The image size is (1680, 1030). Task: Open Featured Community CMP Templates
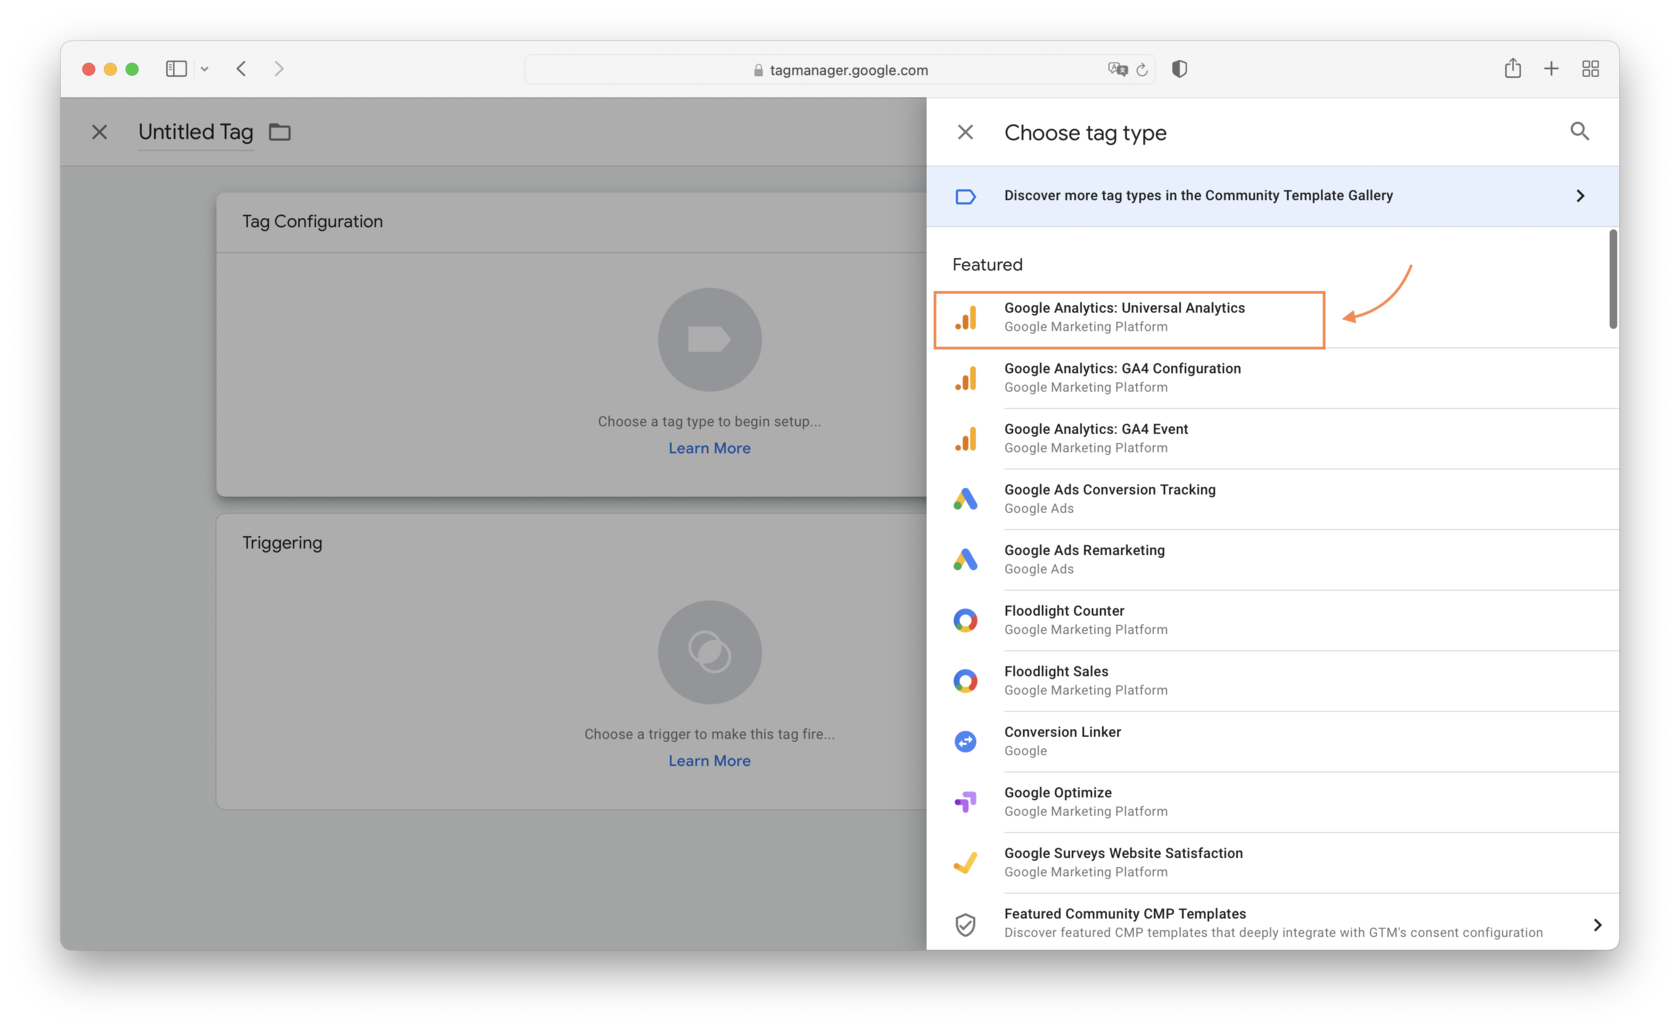1272,923
